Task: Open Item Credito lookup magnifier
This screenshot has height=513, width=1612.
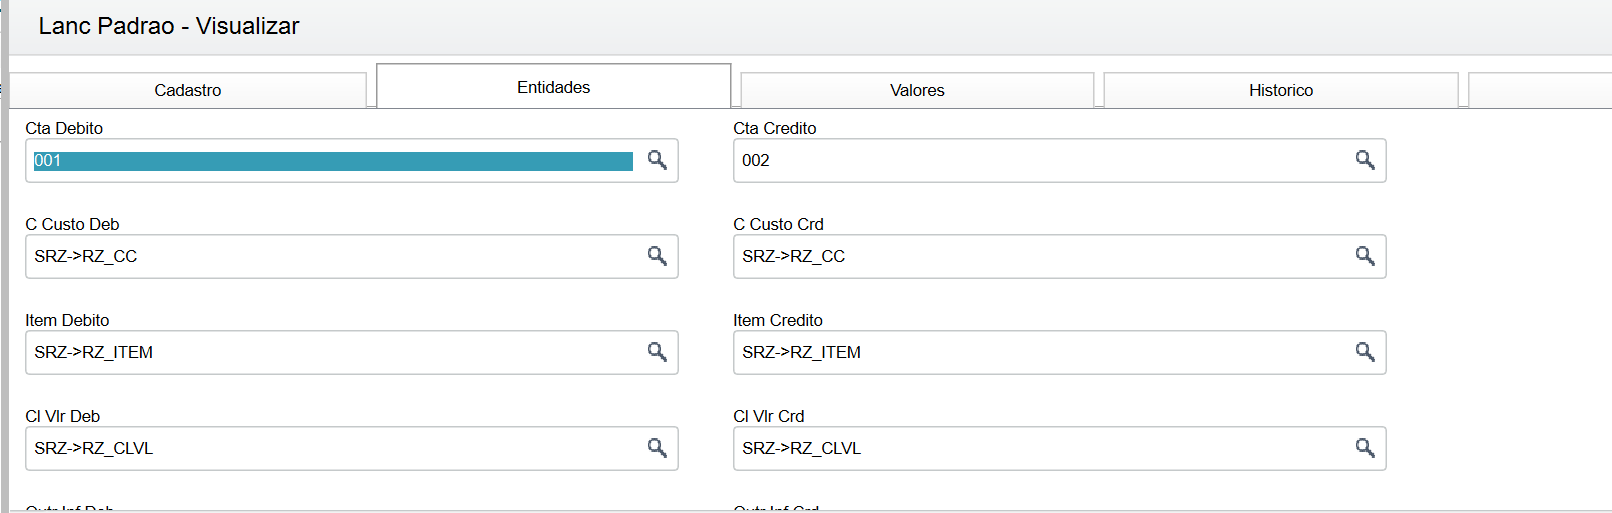Action: click(x=1365, y=352)
